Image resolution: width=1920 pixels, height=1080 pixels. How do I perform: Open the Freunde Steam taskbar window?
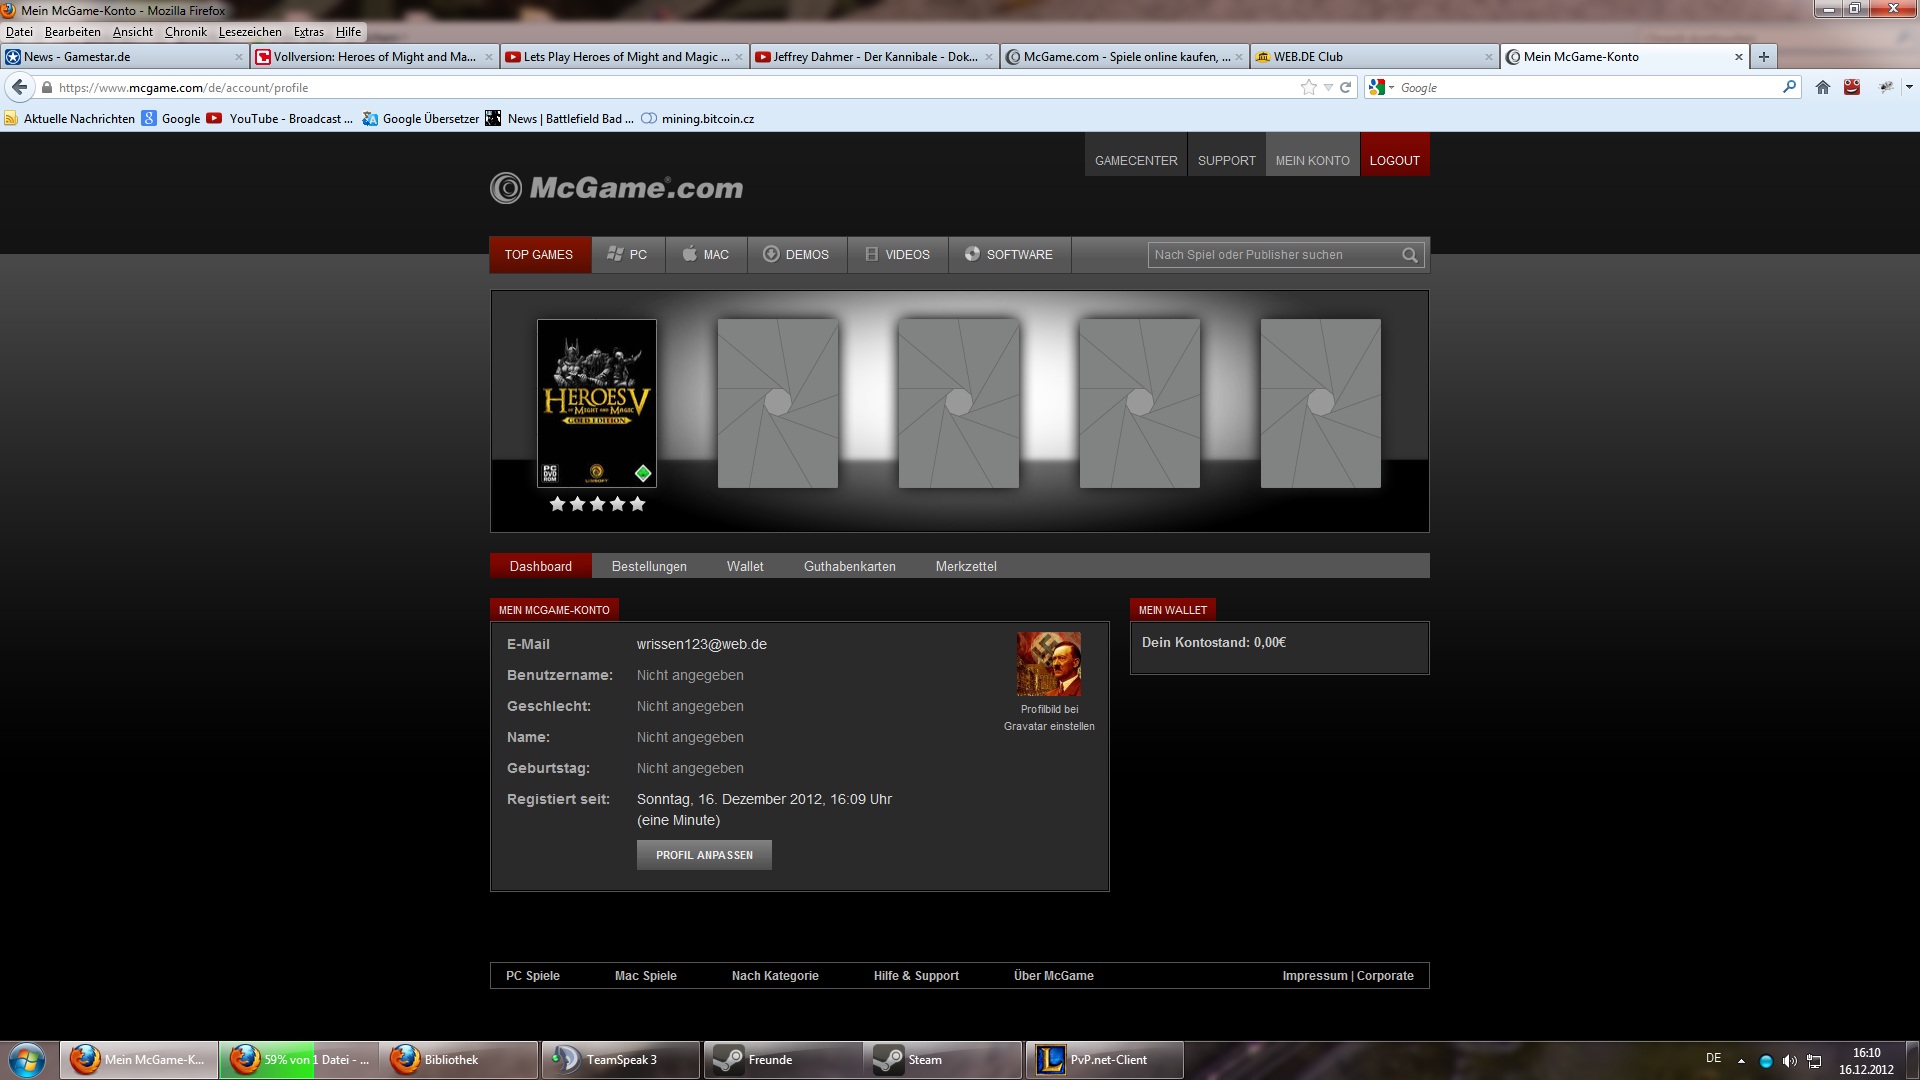click(x=783, y=1060)
